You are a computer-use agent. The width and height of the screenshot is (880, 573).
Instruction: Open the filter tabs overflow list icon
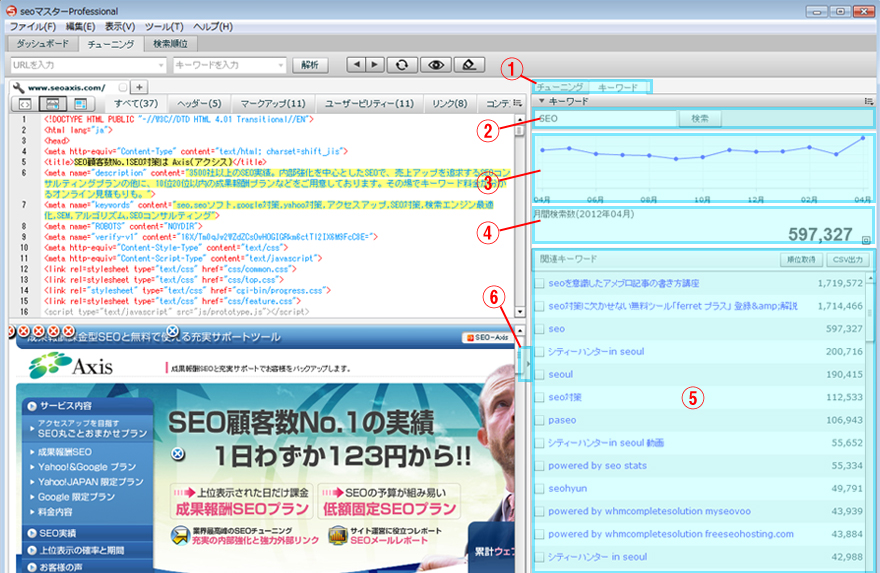517,103
